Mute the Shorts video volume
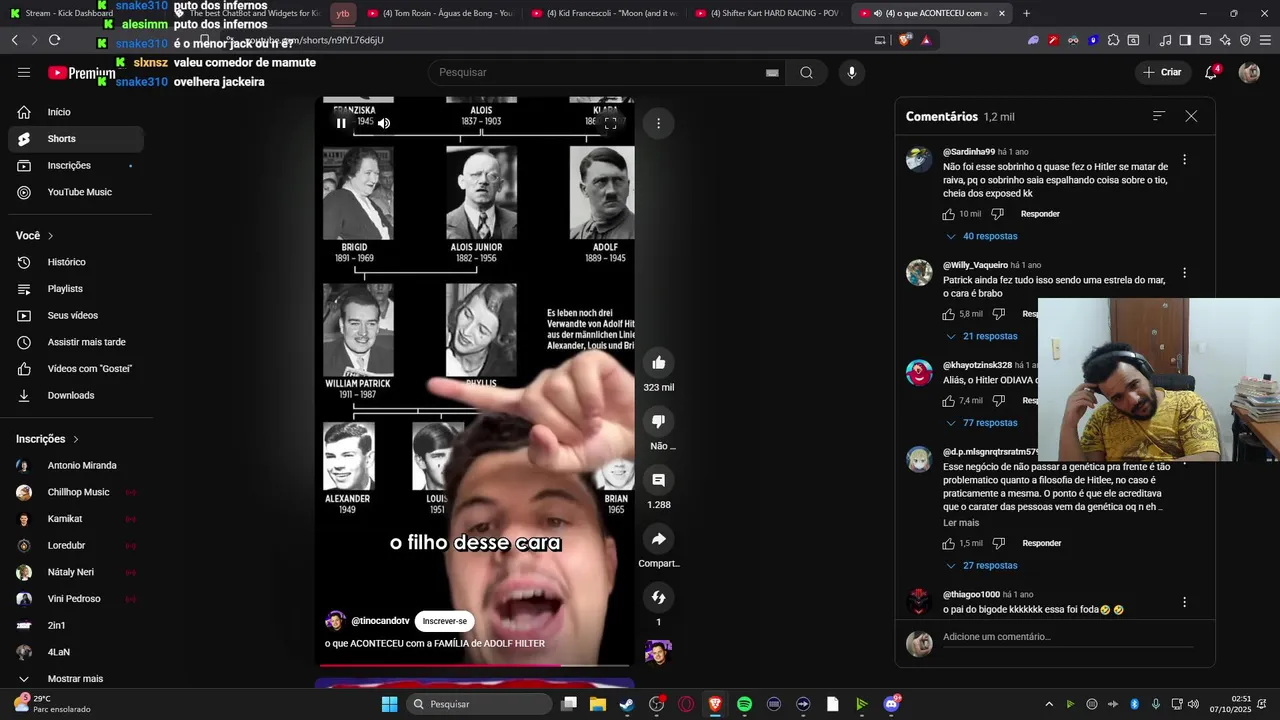 click(x=383, y=123)
